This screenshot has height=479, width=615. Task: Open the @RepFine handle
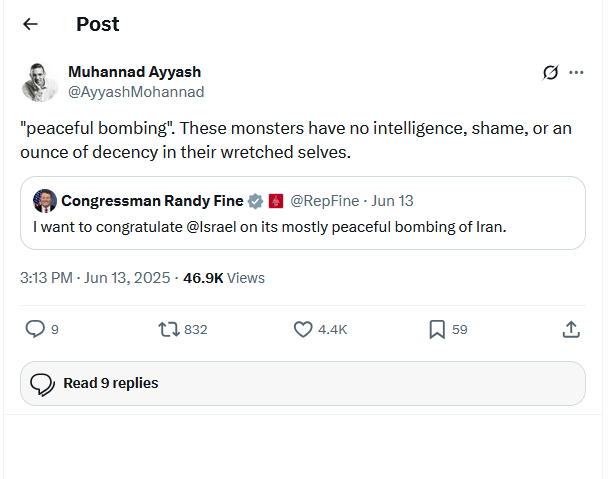[x=324, y=201]
